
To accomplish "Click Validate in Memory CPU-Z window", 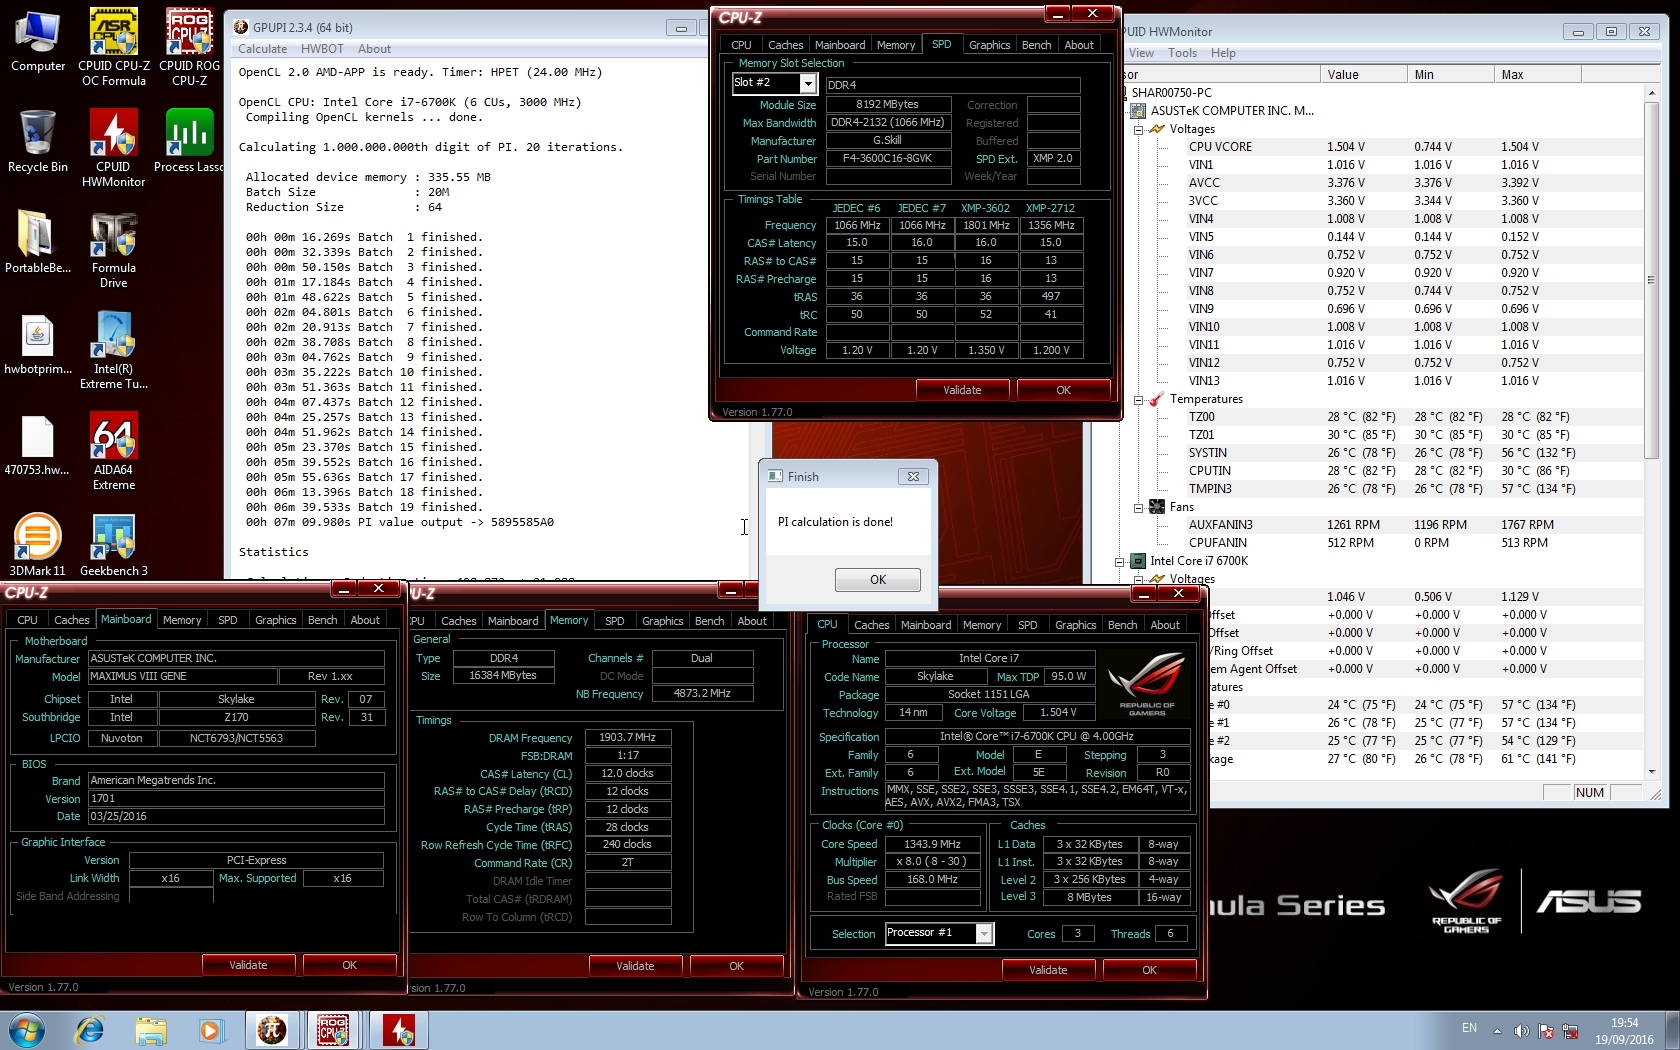I will [x=635, y=966].
